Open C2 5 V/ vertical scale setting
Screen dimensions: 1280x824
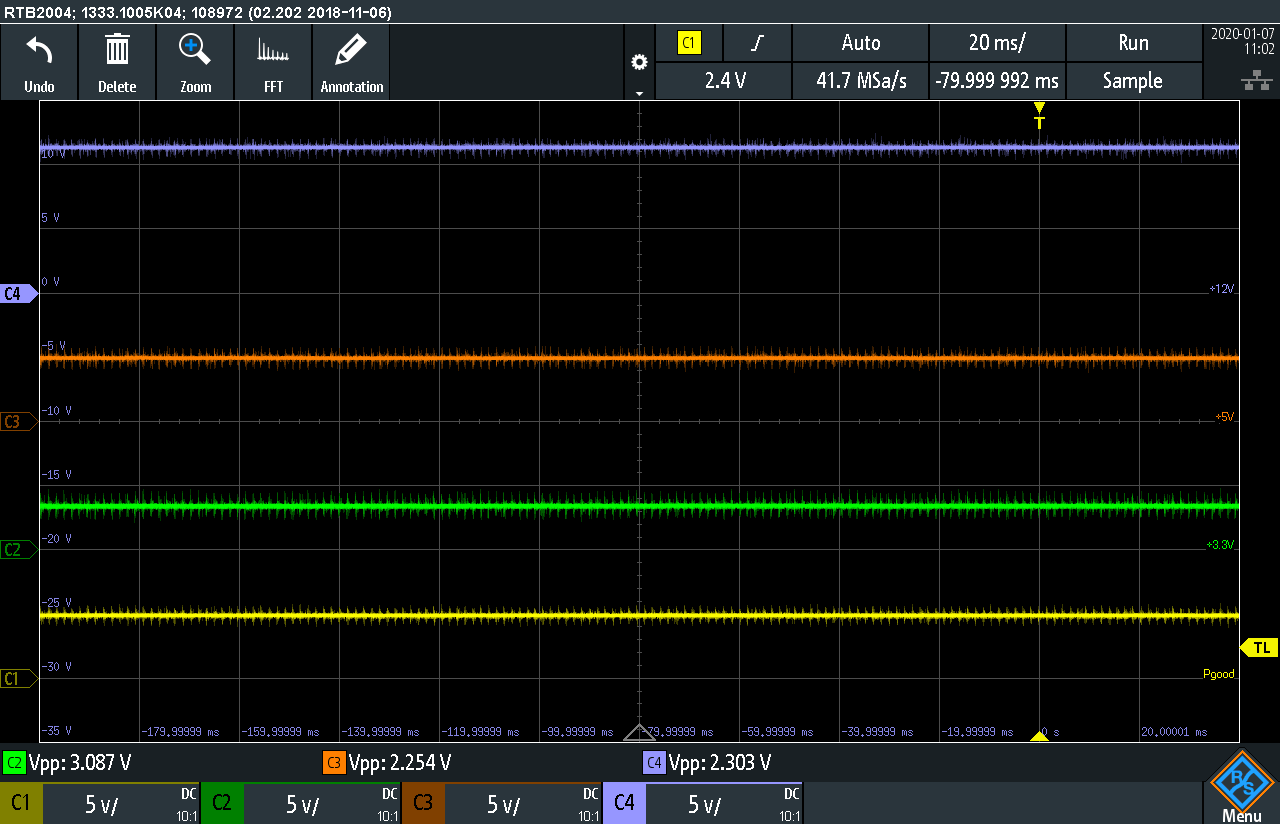pos(322,804)
